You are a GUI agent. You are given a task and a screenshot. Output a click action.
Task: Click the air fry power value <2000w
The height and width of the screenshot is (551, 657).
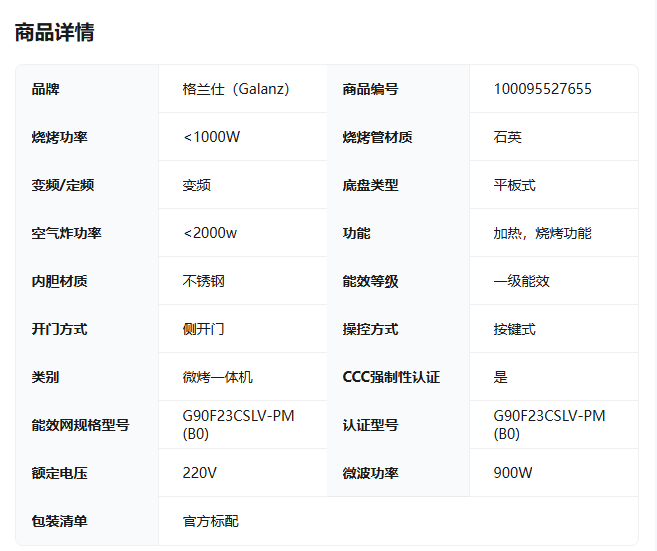point(210,233)
